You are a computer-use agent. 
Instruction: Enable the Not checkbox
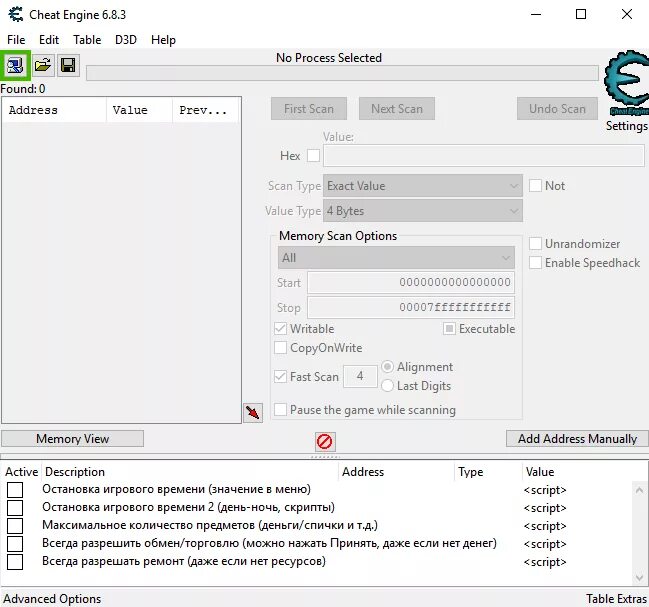535,185
